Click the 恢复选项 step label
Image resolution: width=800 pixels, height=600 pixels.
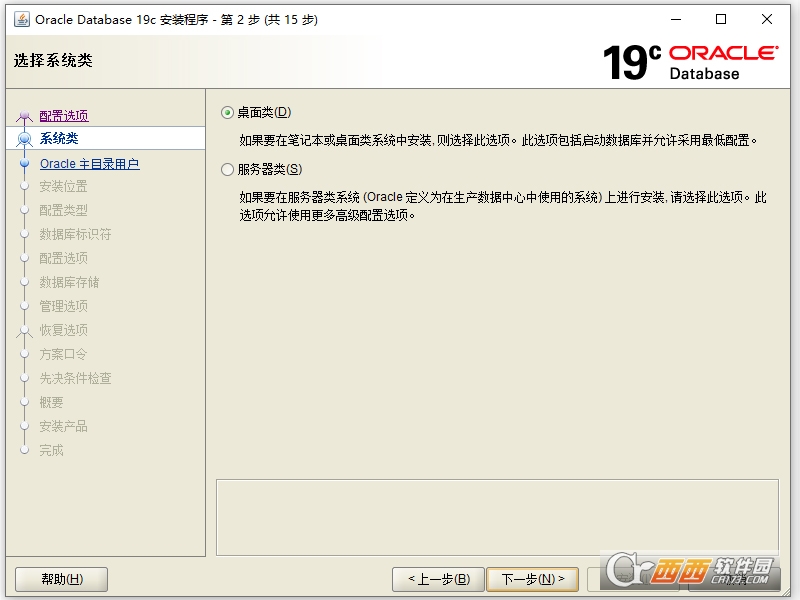pyautogui.click(x=63, y=330)
